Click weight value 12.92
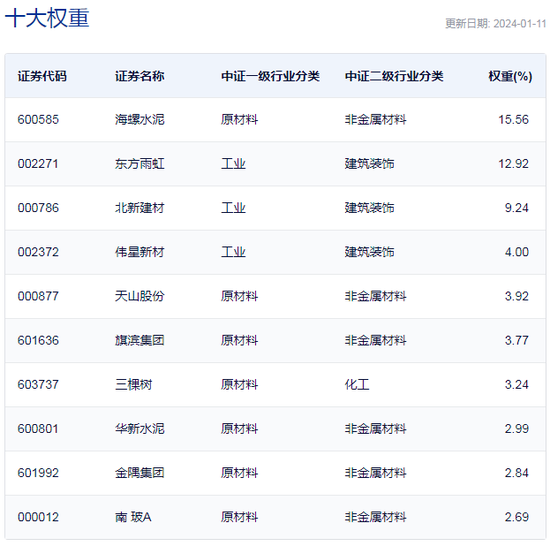This screenshot has height=546, width=550. (513, 164)
